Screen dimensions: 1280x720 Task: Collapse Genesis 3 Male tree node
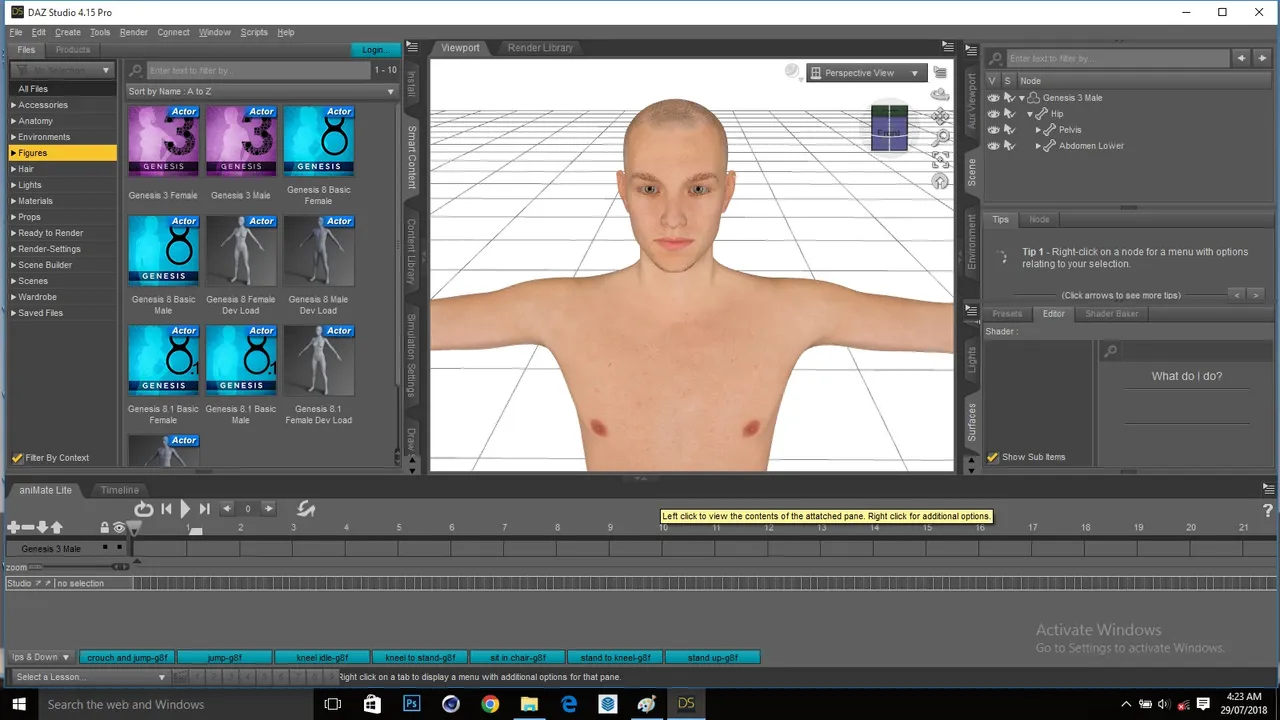[x=1022, y=98]
